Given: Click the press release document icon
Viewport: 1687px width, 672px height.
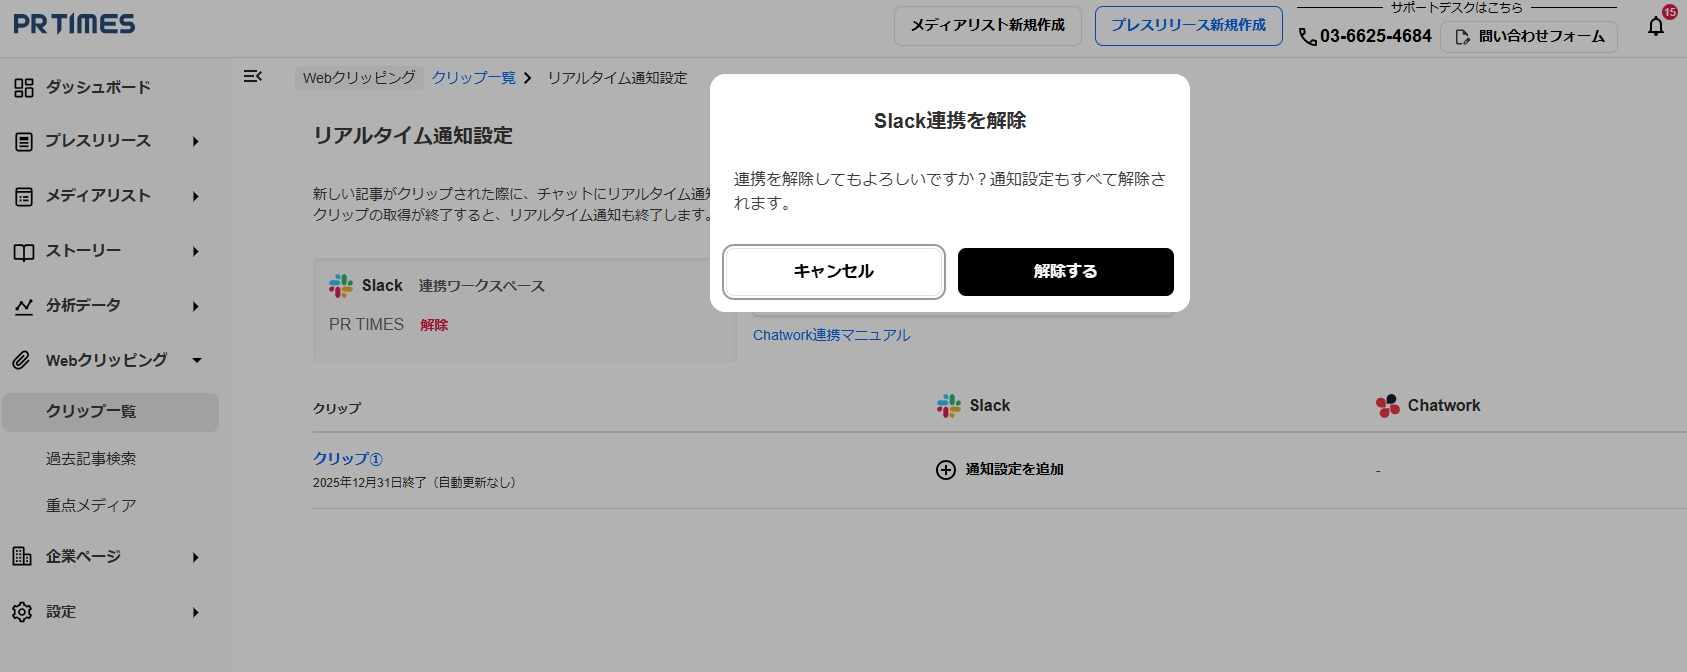Looking at the screenshot, I should pyautogui.click(x=24, y=142).
